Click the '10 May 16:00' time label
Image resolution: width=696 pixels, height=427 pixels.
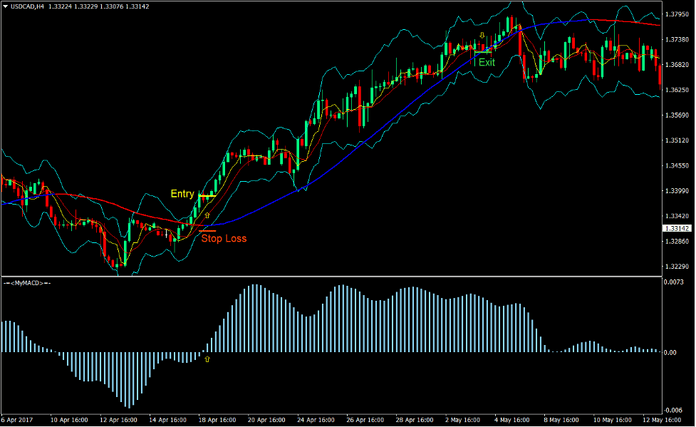pos(612,420)
